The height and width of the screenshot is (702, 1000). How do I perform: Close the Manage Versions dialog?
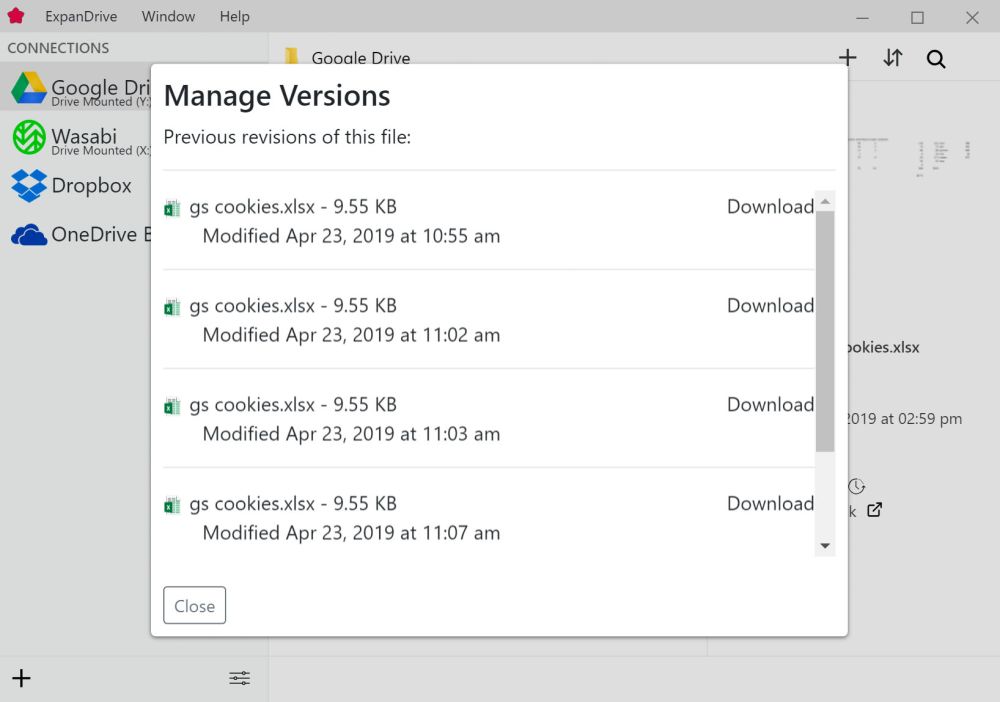pos(194,605)
